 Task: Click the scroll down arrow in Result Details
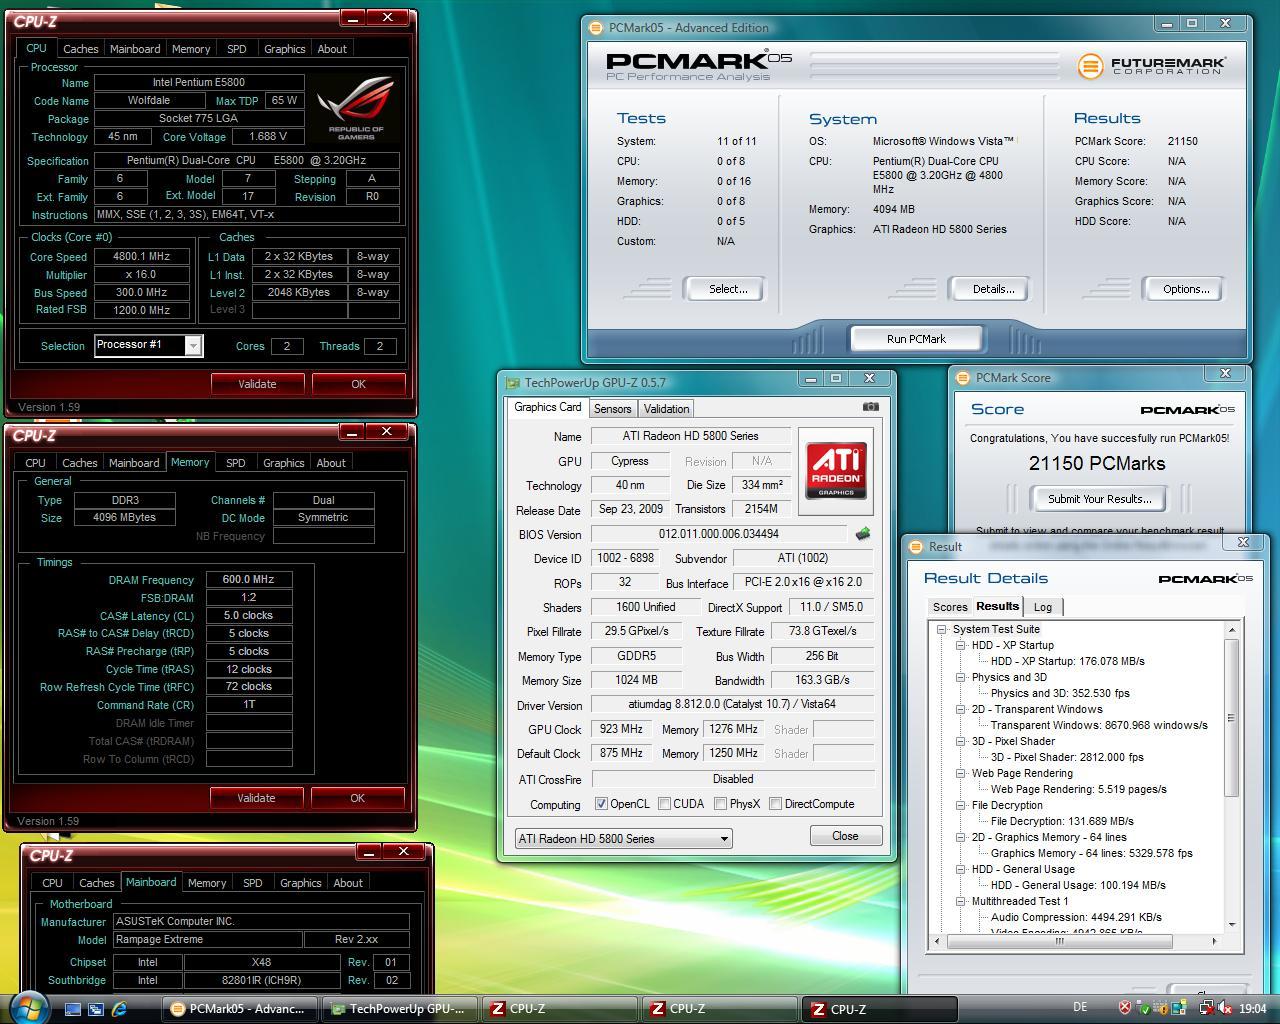click(x=1231, y=924)
